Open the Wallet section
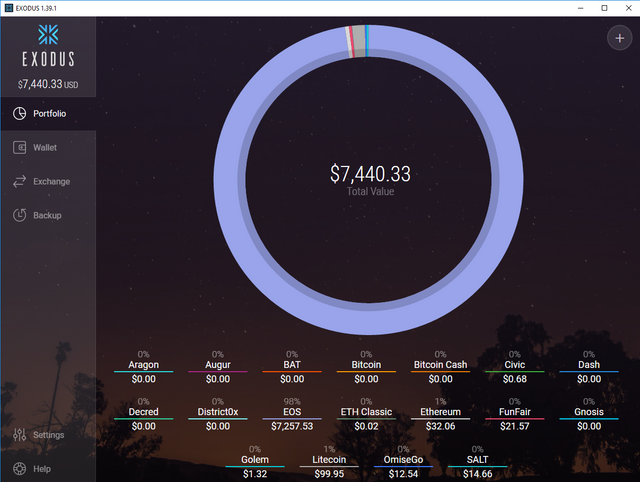Screen dimensions: 640x482 pos(48,147)
